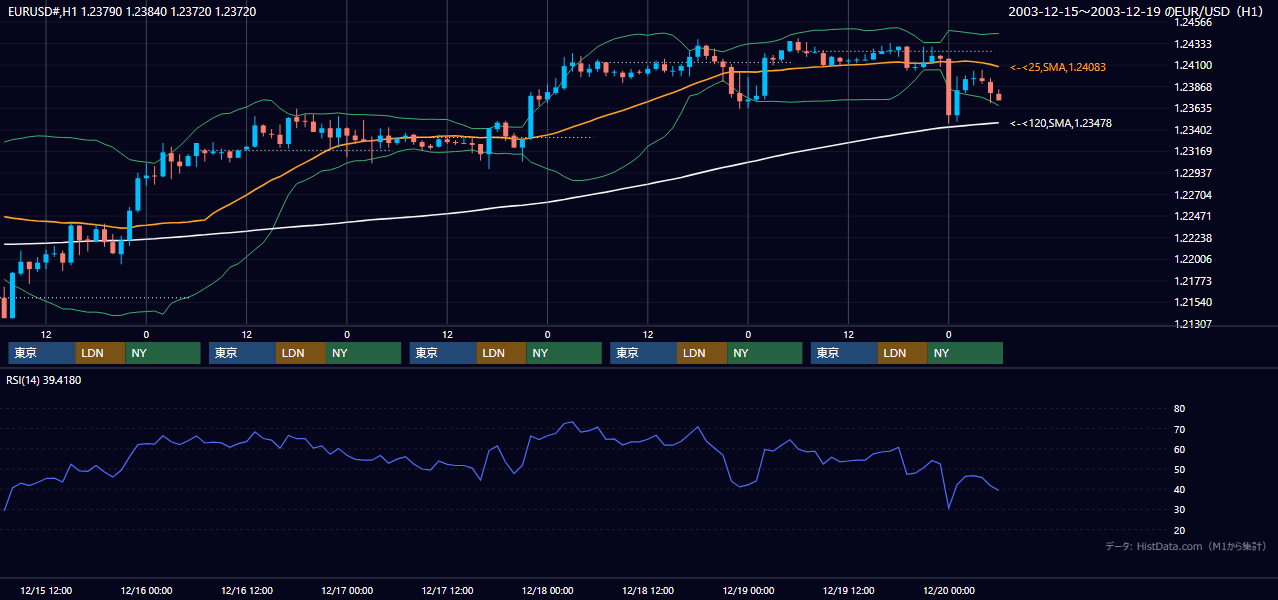Click RSI scale label 60
The width and height of the screenshot is (1278, 600).
pyautogui.click(x=1179, y=449)
